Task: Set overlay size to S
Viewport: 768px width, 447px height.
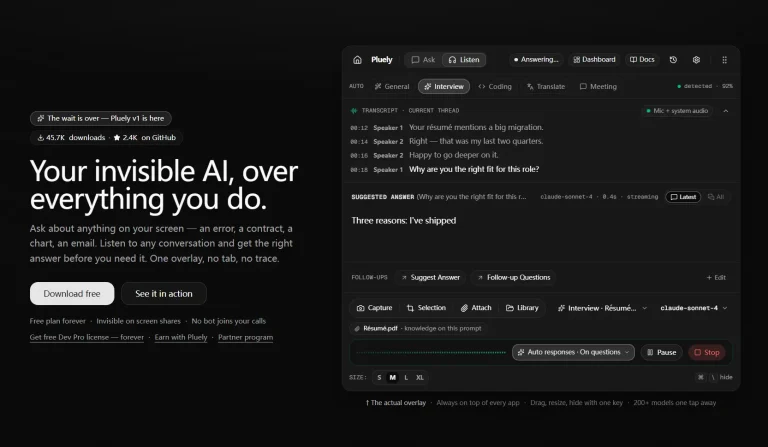Action: pyautogui.click(x=379, y=378)
